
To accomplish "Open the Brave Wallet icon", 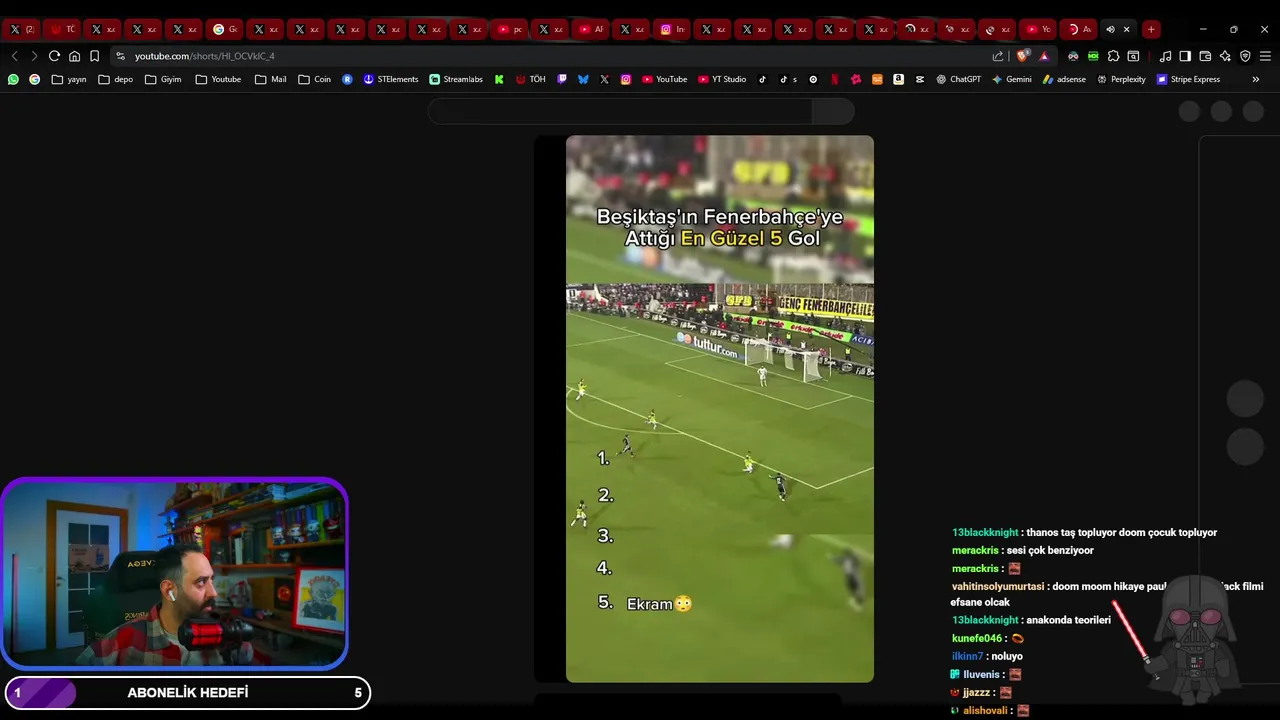I will tap(1205, 56).
